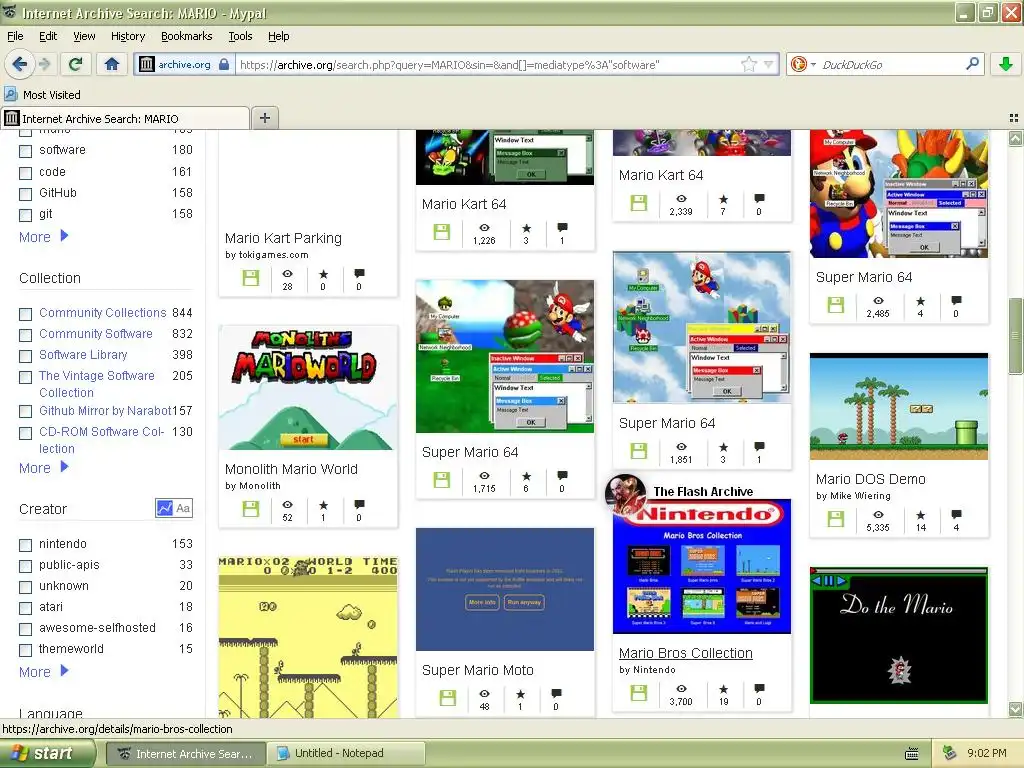
Task: Click the Monolith Mario World thumbnail
Action: (x=308, y=388)
